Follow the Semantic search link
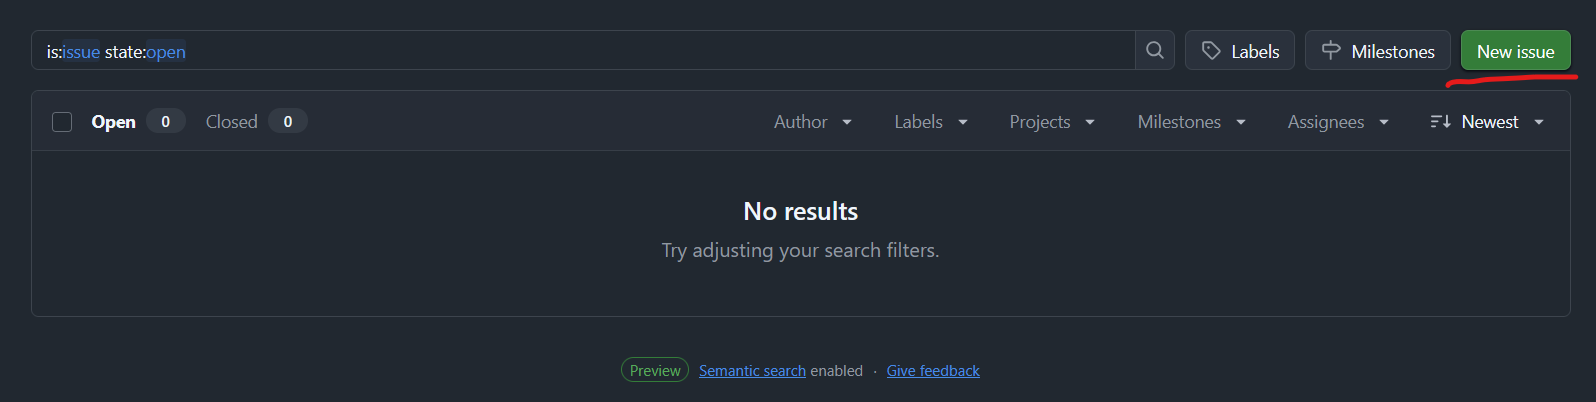Viewport: 1596px width, 402px height. 752,371
